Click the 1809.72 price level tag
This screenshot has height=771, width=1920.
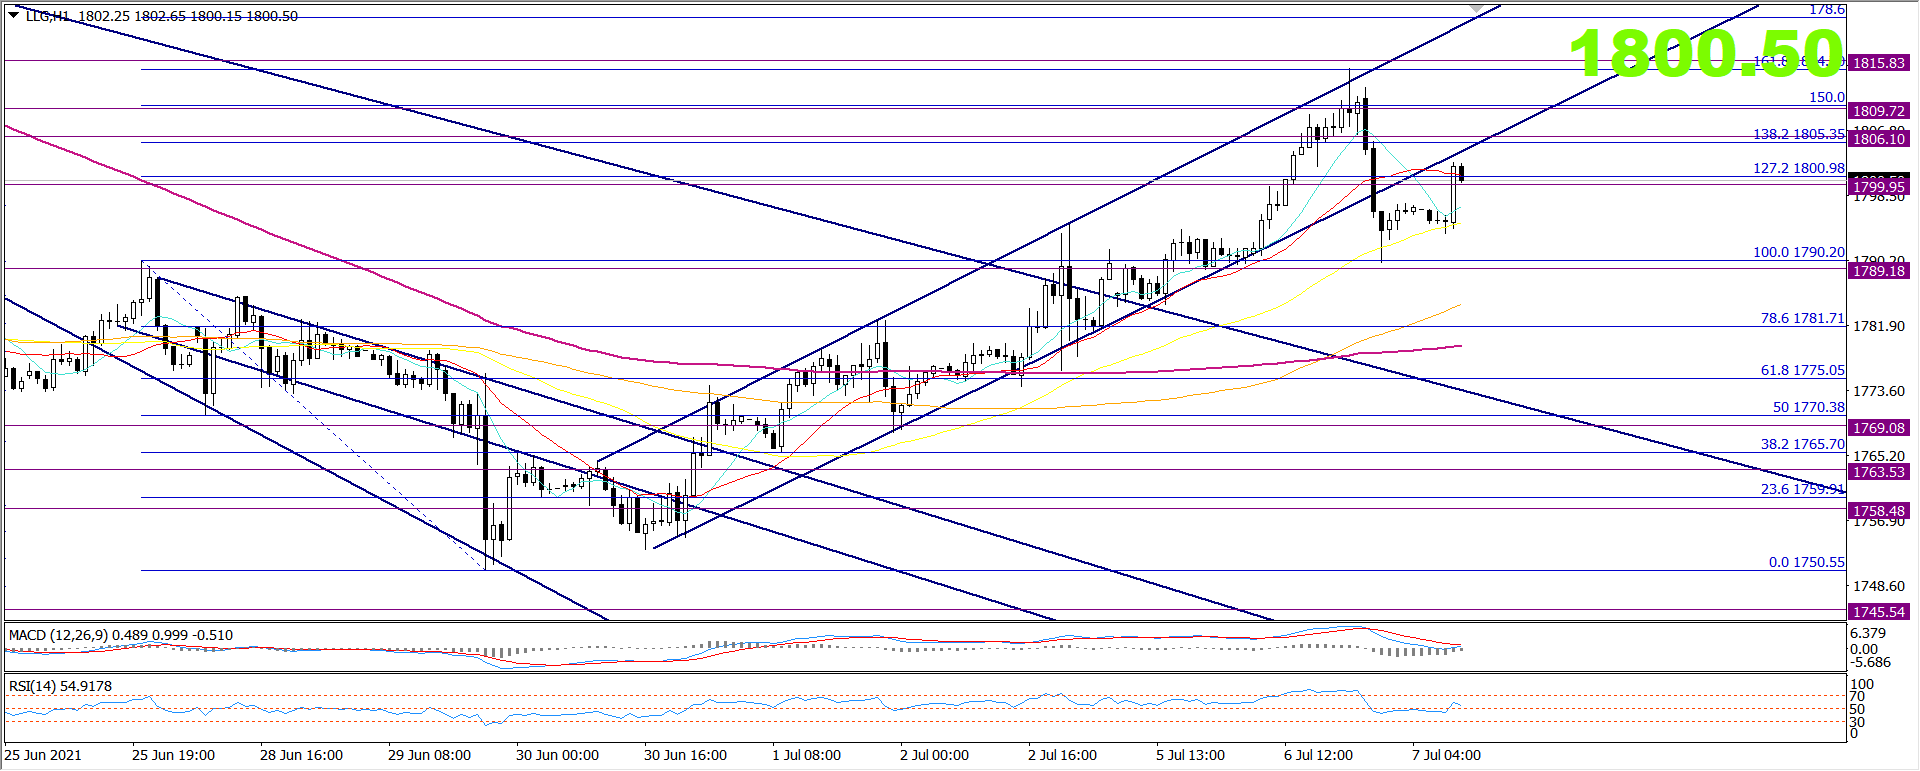click(x=1879, y=111)
